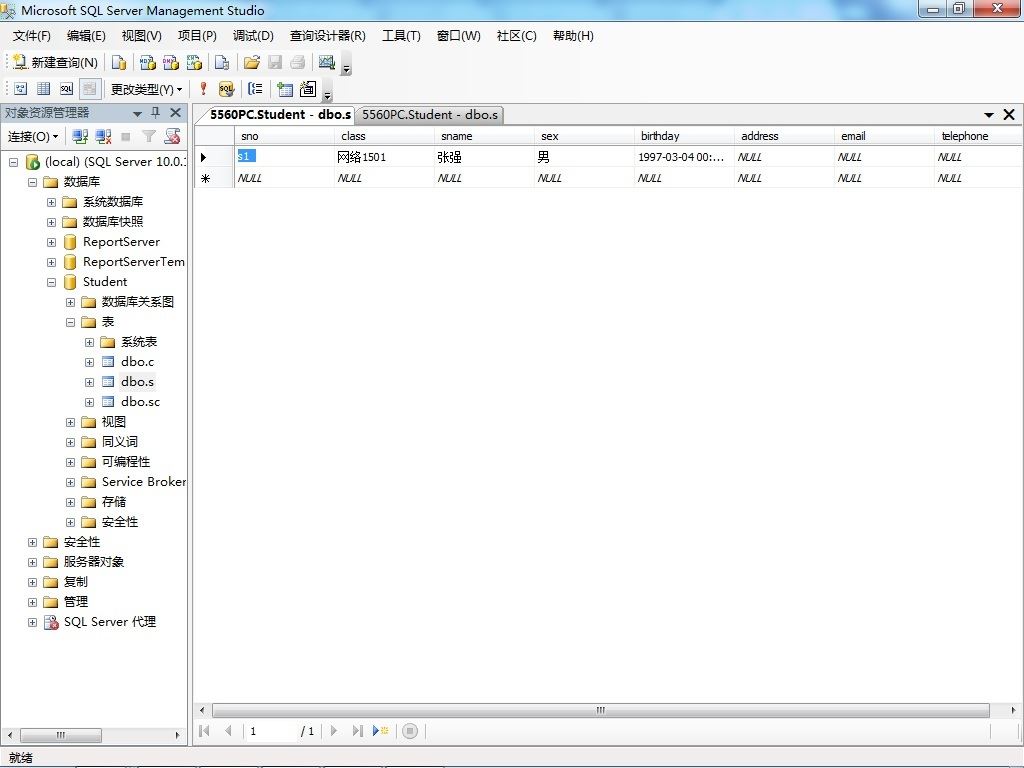Screen dimensions: 1024x768
Task: Click the SQL Server Compact query icon
Action: click(222, 63)
